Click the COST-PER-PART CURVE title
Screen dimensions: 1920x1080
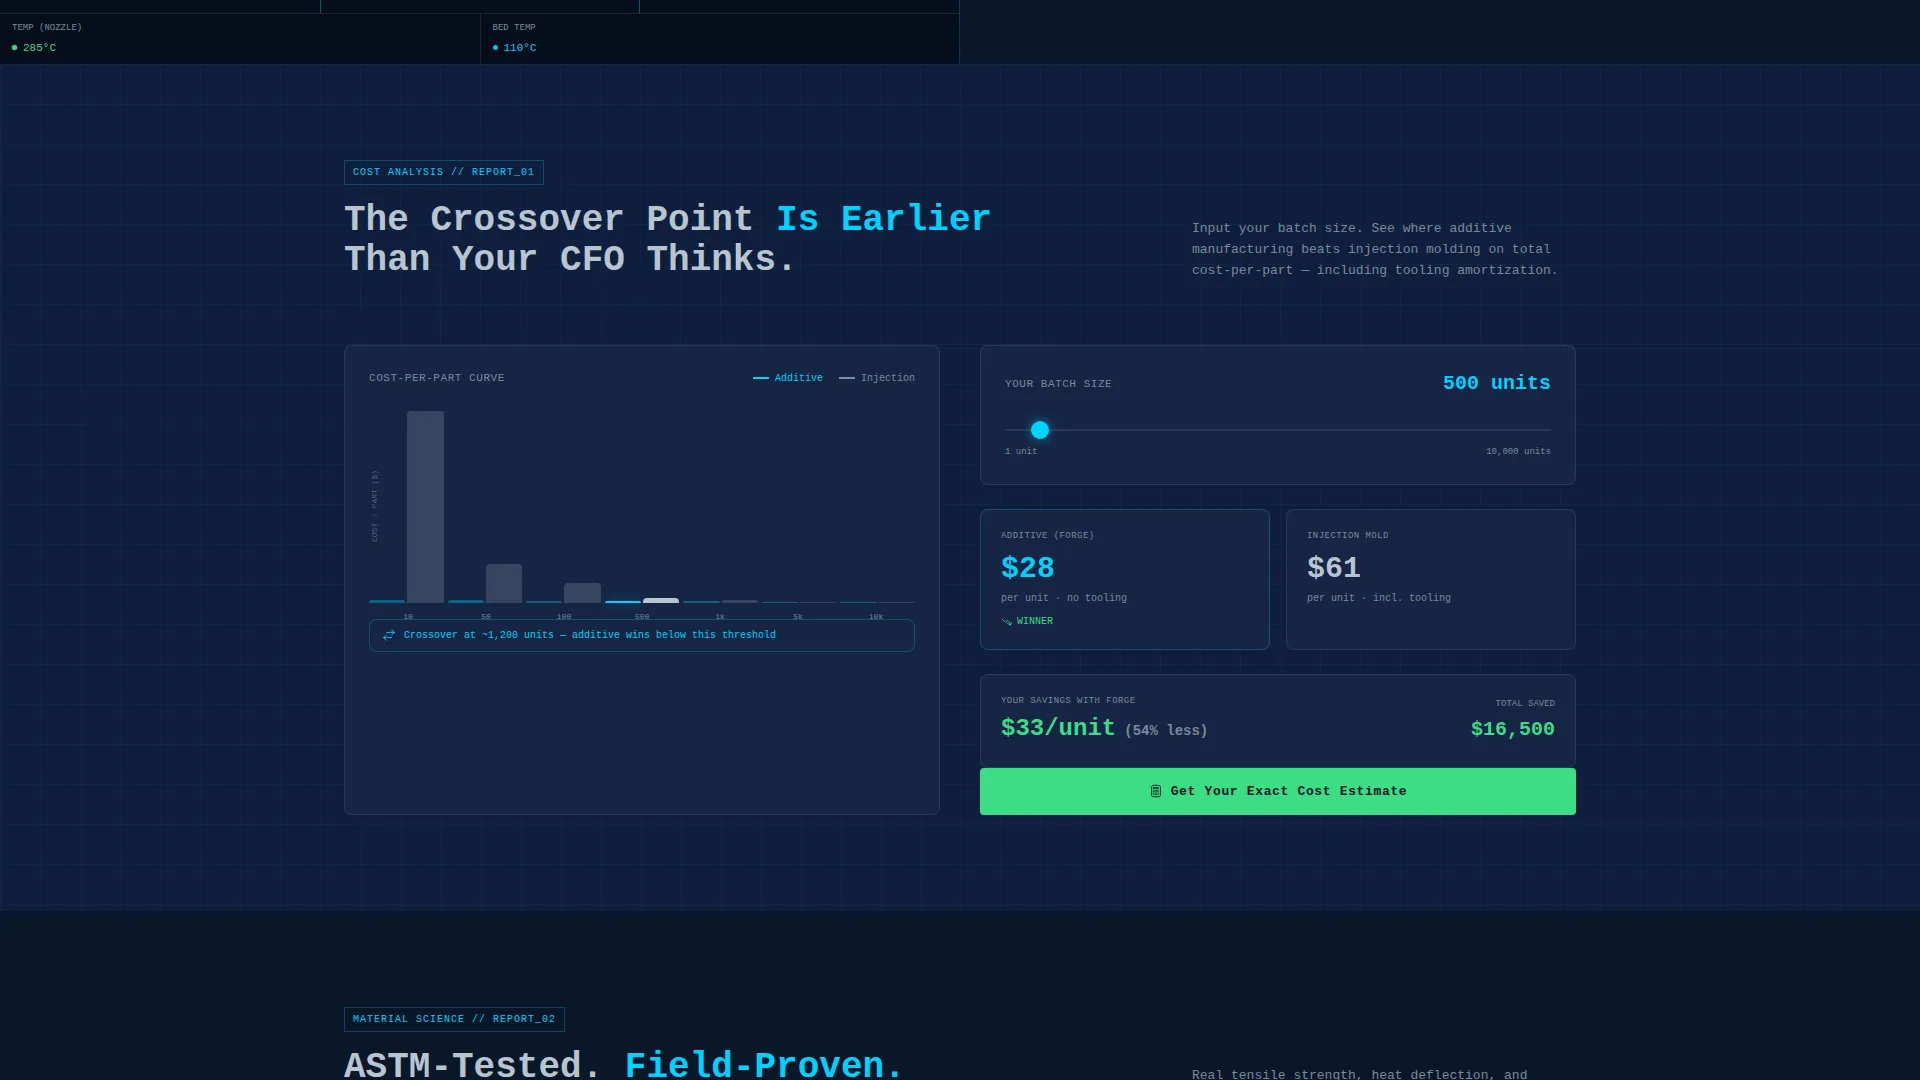coord(437,378)
